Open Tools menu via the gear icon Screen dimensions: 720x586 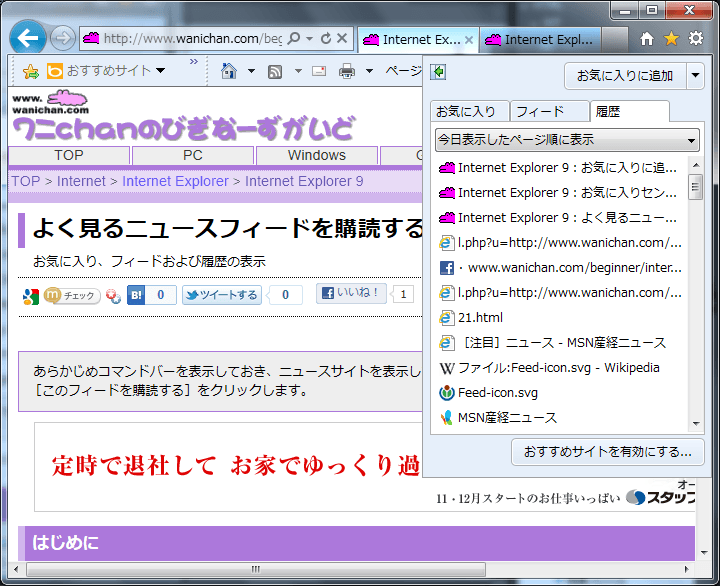pos(696,38)
